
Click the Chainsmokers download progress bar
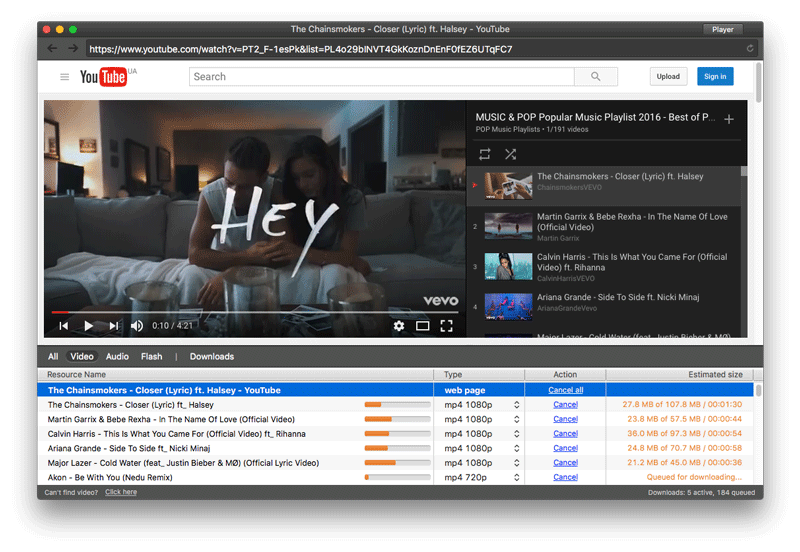tap(397, 405)
